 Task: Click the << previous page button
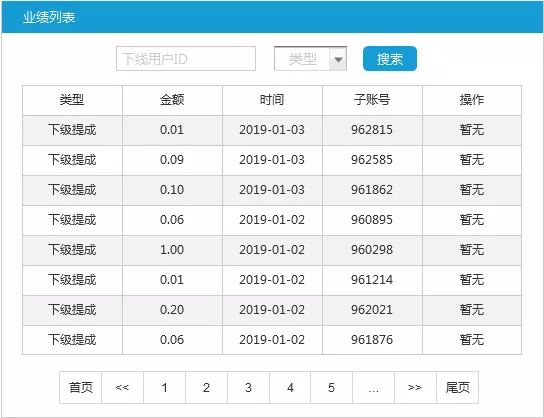coord(122,387)
